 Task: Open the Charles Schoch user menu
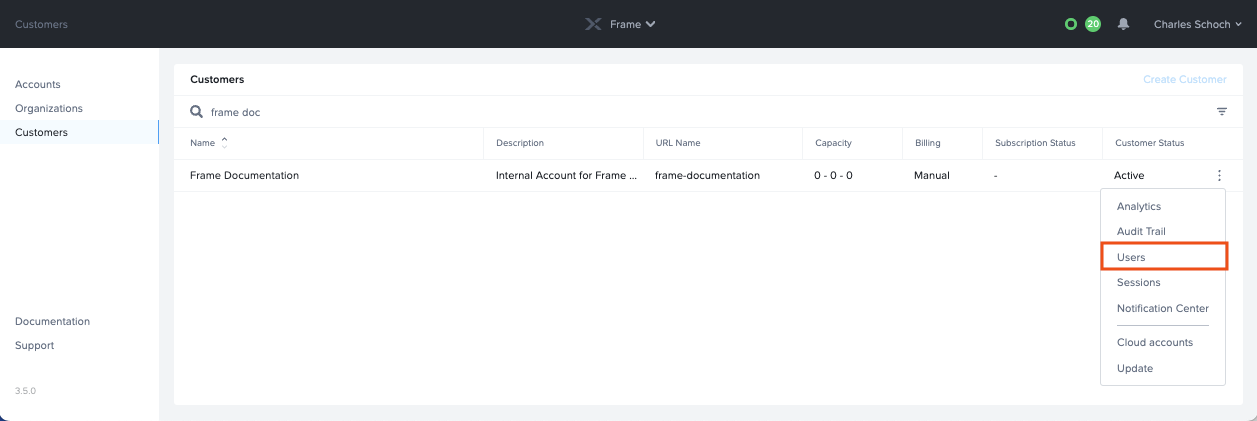pos(1197,24)
